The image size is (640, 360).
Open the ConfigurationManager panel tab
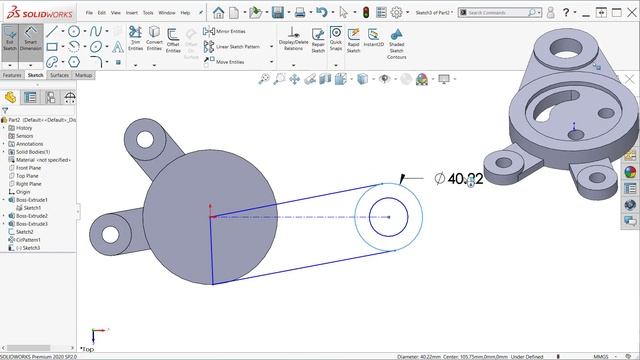click(x=50, y=97)
